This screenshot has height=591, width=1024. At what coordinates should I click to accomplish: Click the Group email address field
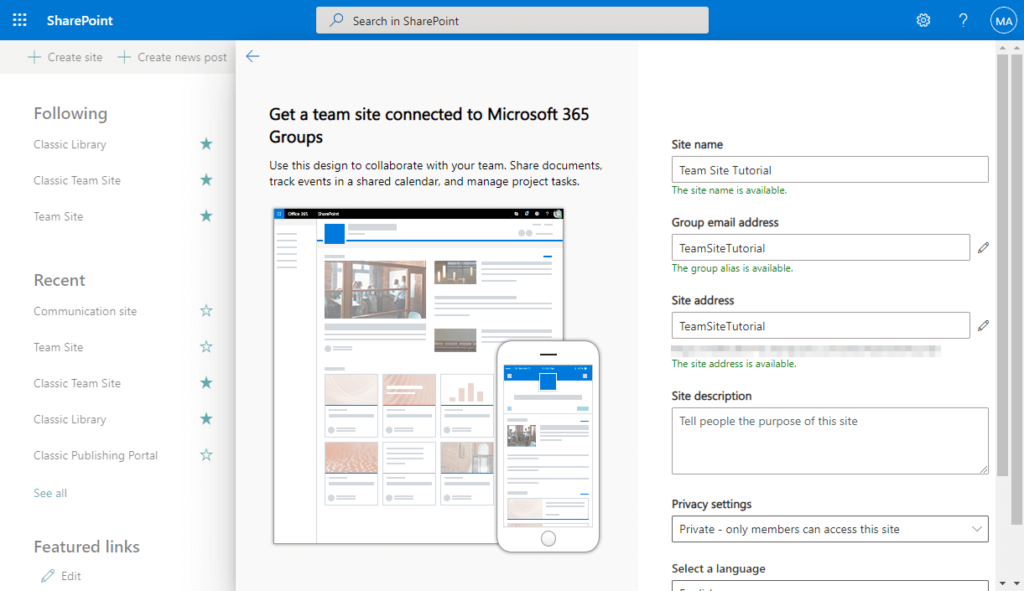[x=820, y=248]
